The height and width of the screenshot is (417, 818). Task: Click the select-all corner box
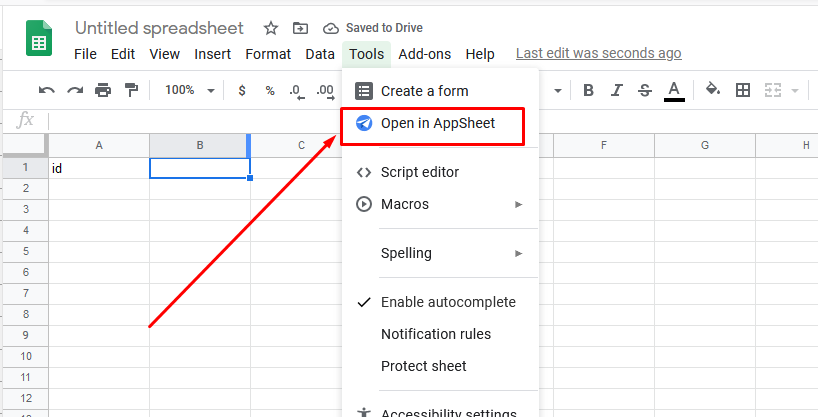point(26,145)
